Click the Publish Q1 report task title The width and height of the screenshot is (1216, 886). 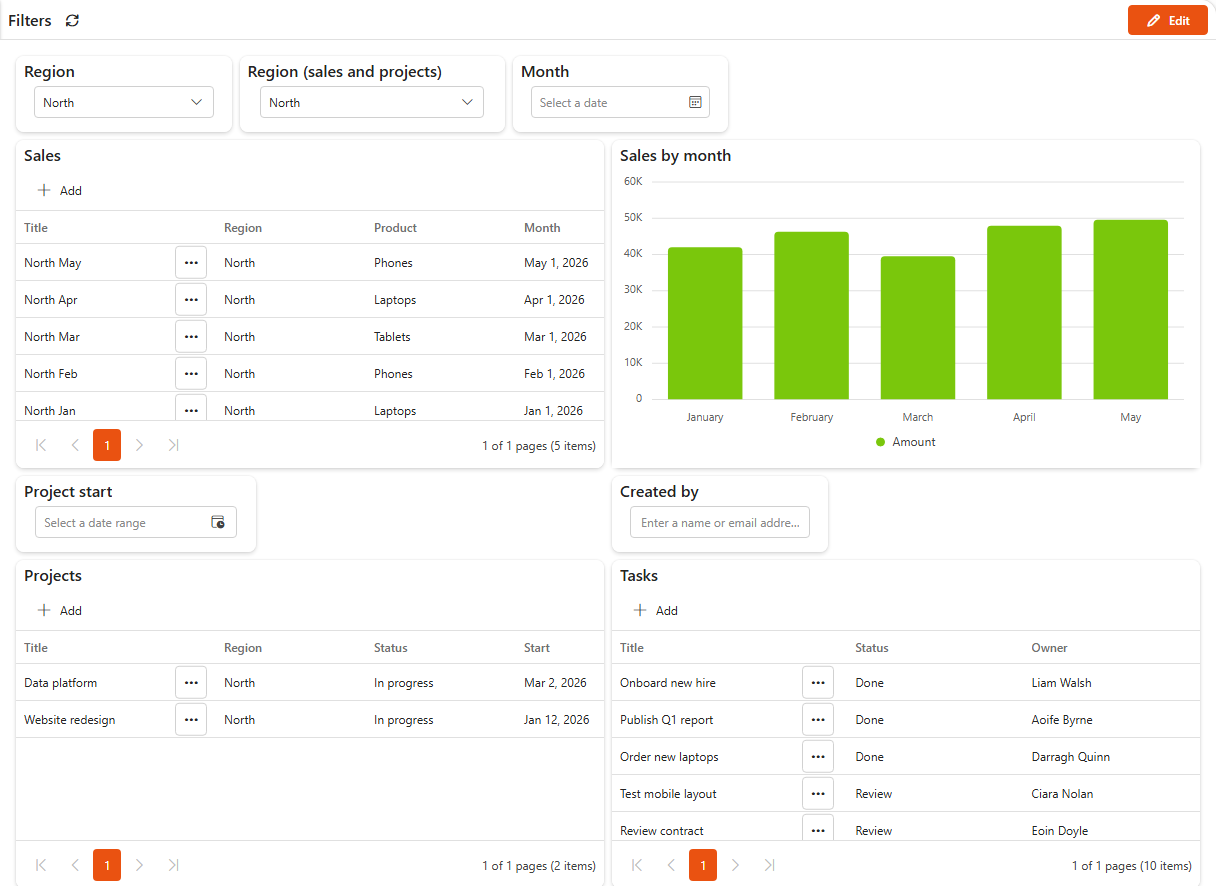click(667, 720)
